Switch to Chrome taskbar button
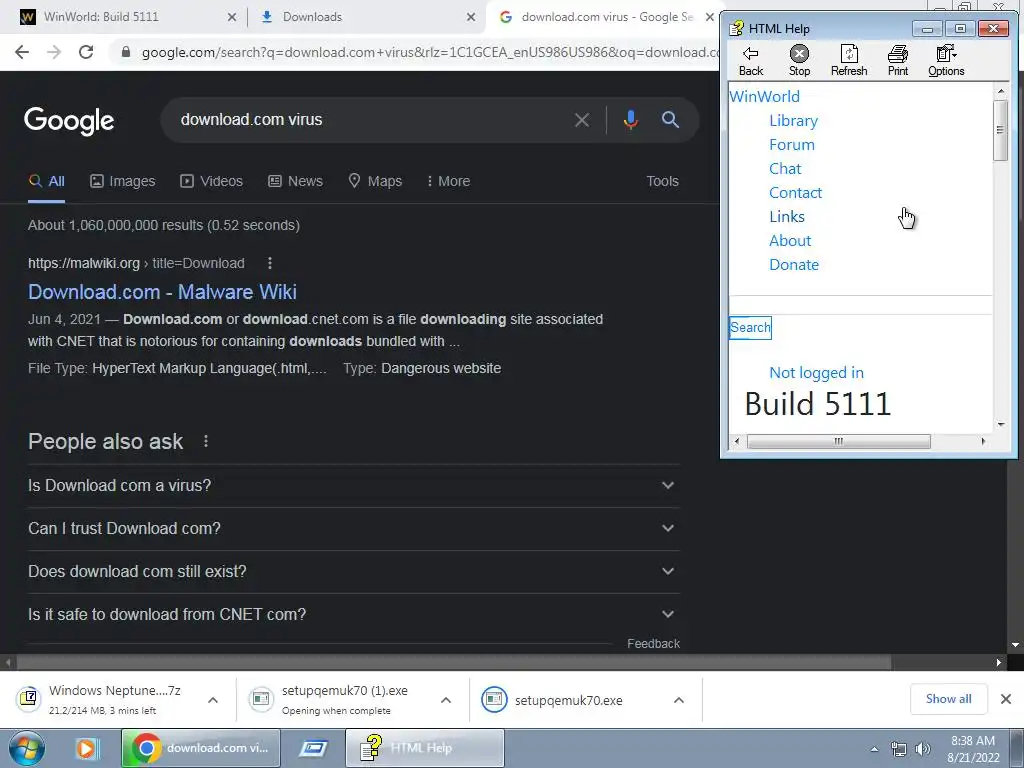This screenshot has height=768, width=1024. (200, 748)
